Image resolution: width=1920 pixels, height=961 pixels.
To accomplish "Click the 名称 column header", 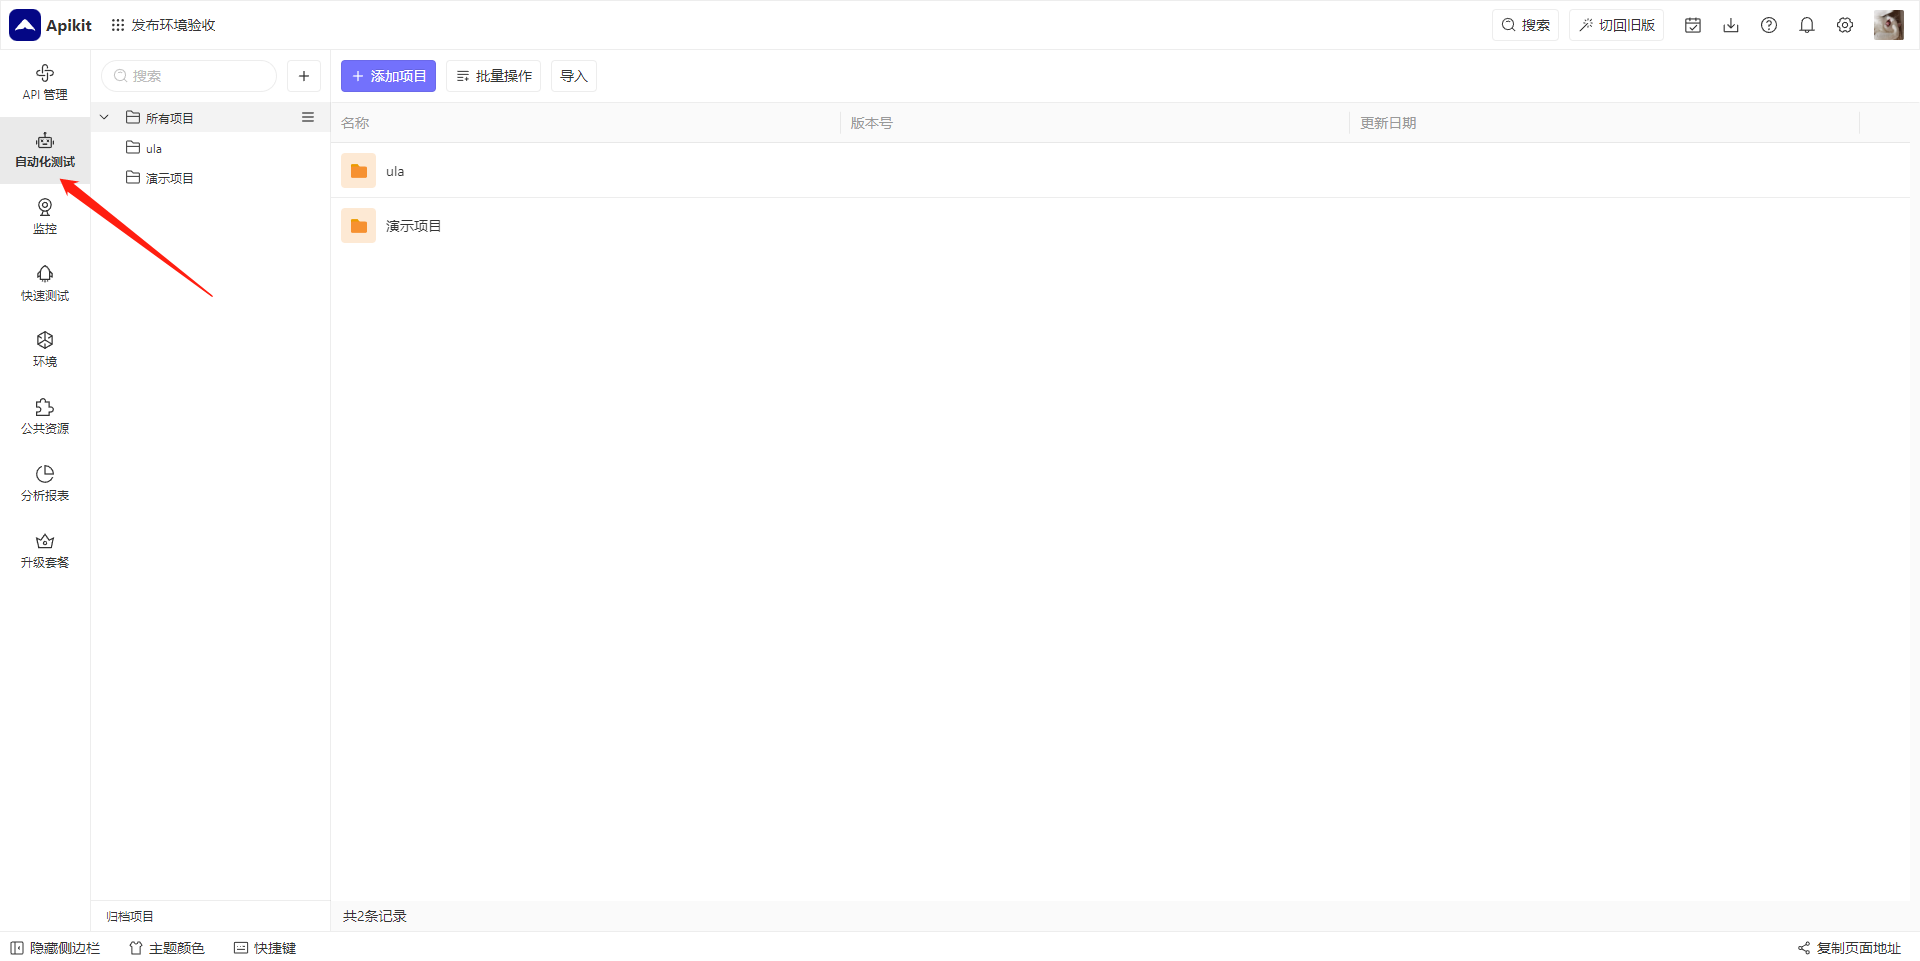I will point(355,123).
